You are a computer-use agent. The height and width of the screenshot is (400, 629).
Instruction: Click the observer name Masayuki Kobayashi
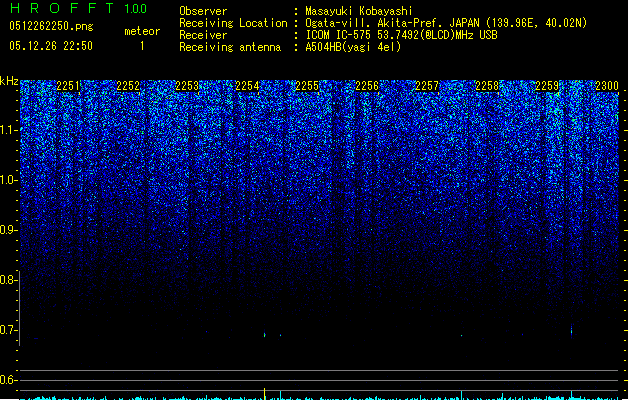click(359, 11)
